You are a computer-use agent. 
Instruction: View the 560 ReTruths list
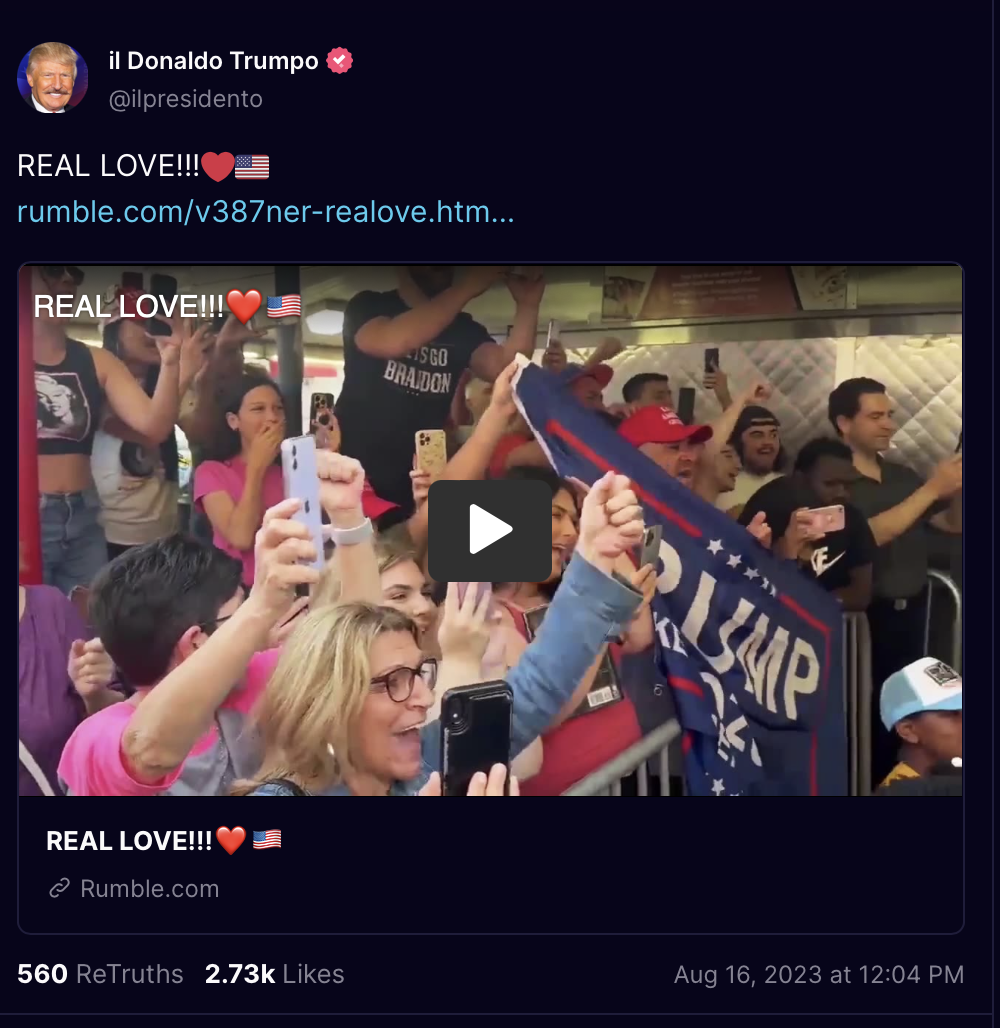[100, 974]
